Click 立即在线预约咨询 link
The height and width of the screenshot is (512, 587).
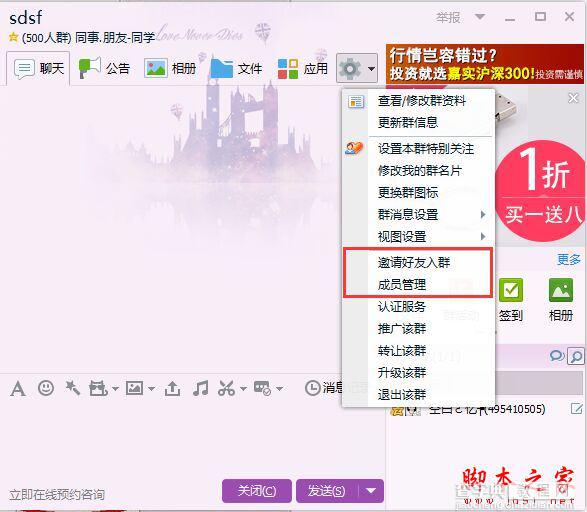click(57, 494)
